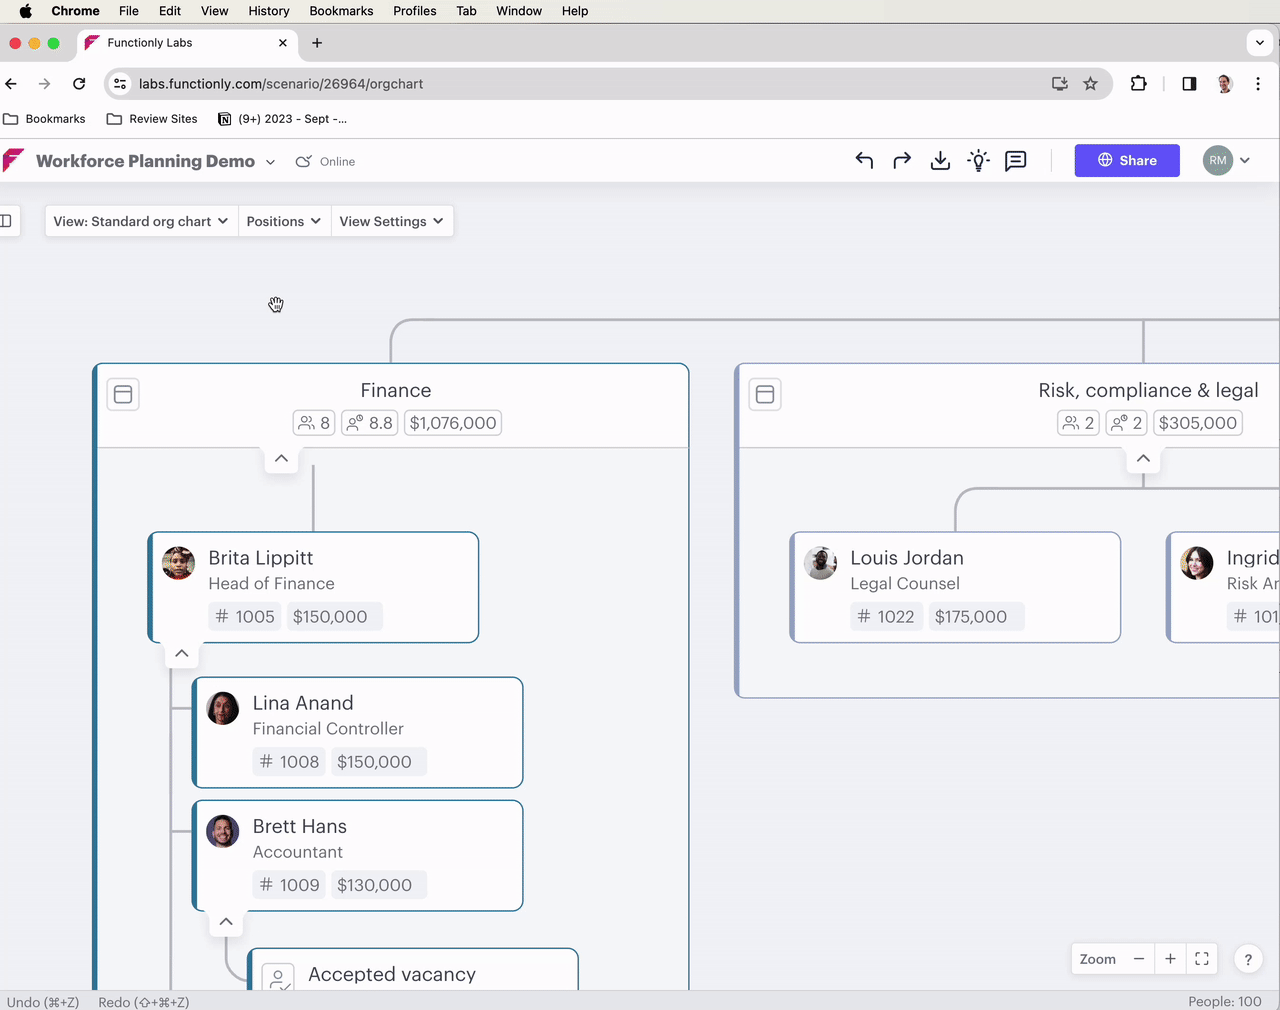Open the Bookmarks menu in menu bar
The height and width of the screenshot is (1010, 1280).
coord(341,11)
